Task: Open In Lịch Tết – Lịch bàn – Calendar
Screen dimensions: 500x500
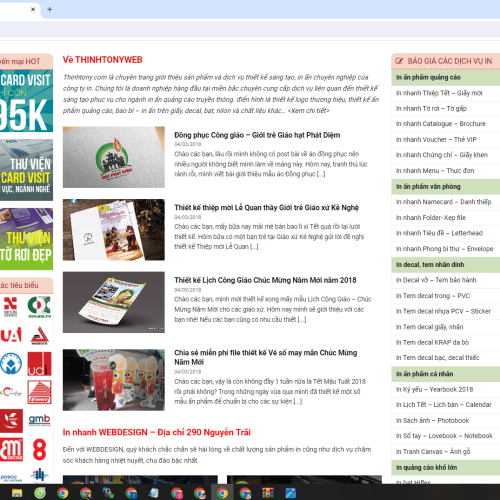Action: click(x=444, y=405)
